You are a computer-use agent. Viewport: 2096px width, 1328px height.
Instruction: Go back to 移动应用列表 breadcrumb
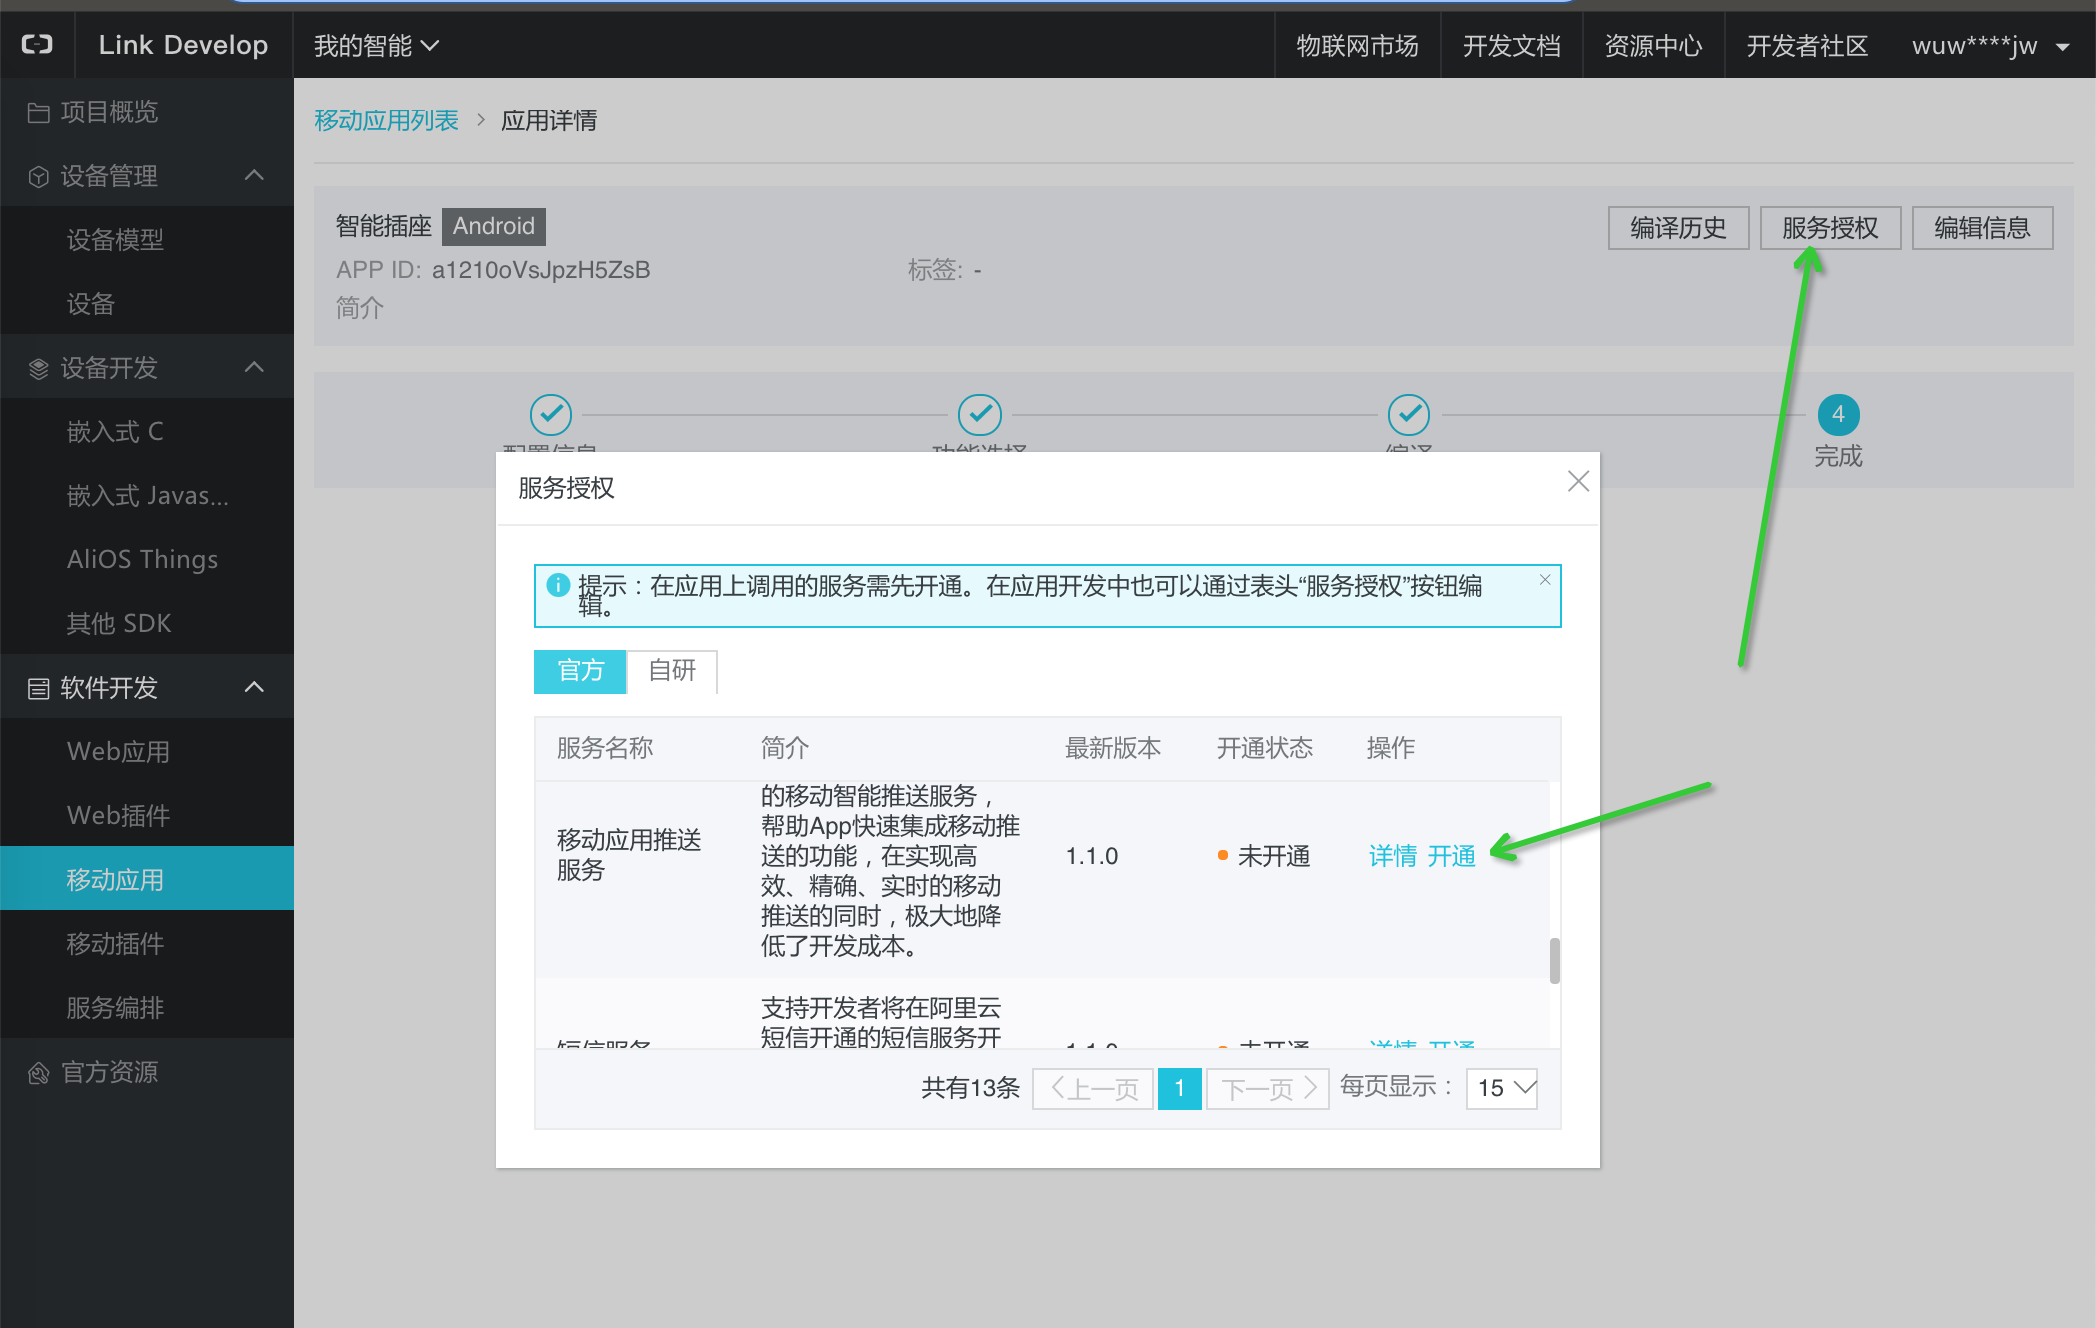386,120
